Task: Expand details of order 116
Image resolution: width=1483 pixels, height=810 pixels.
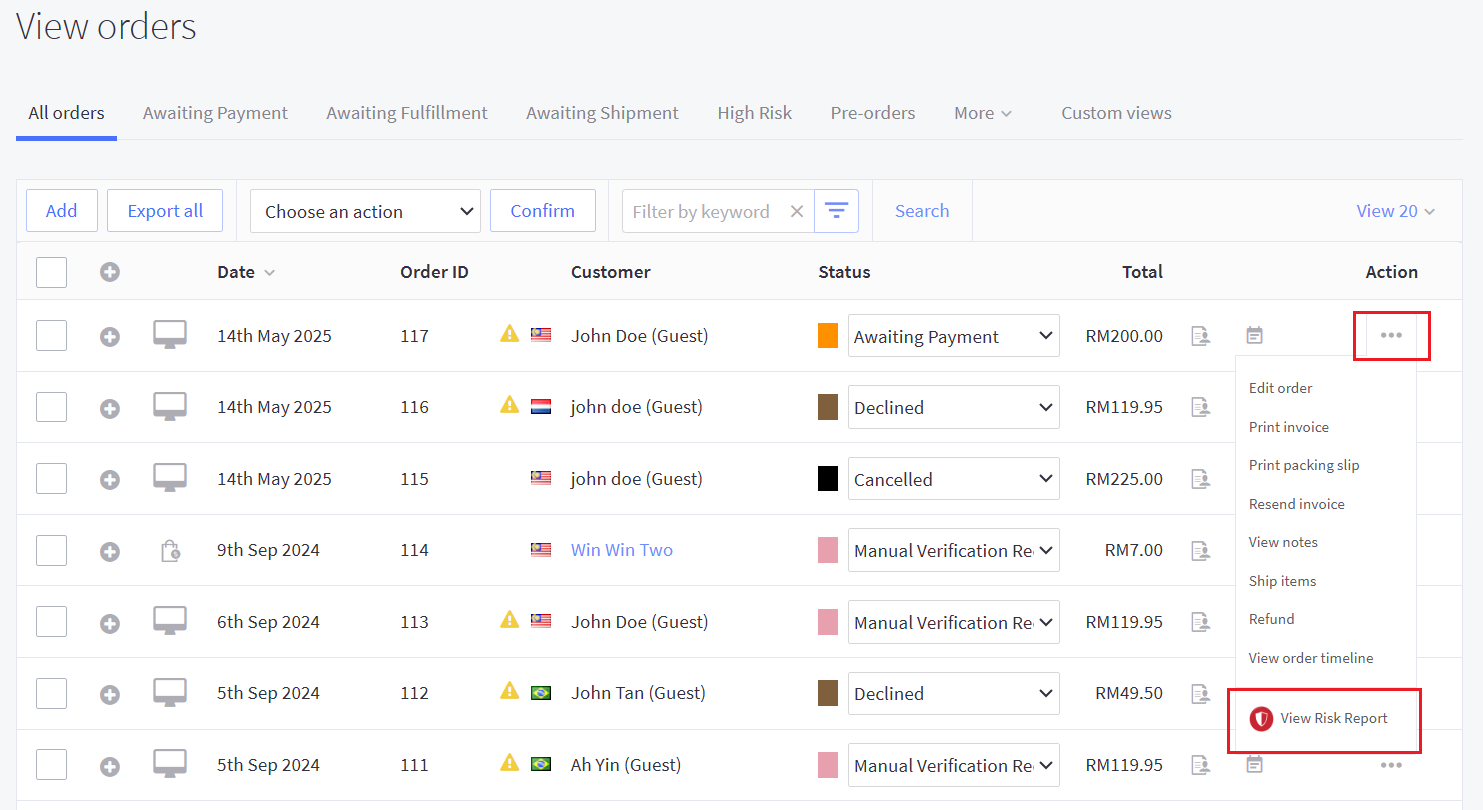Action: [110, 408]
